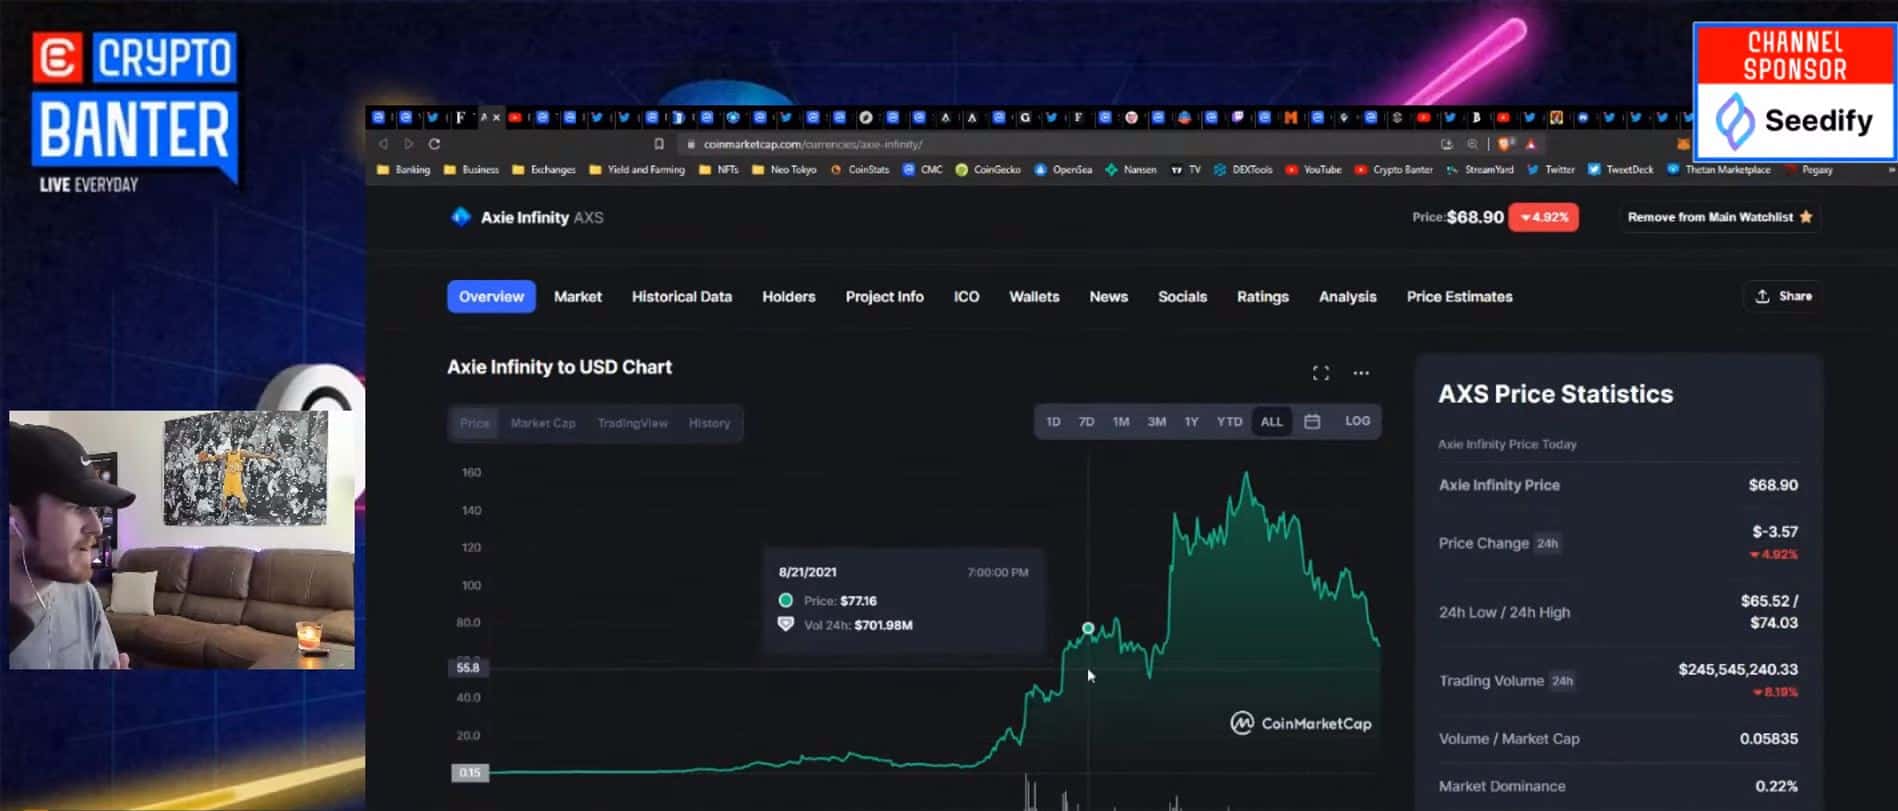The image size is (1898, 811).
Task: Open the TweetDeck bookmark
Action: point(1621,170)
